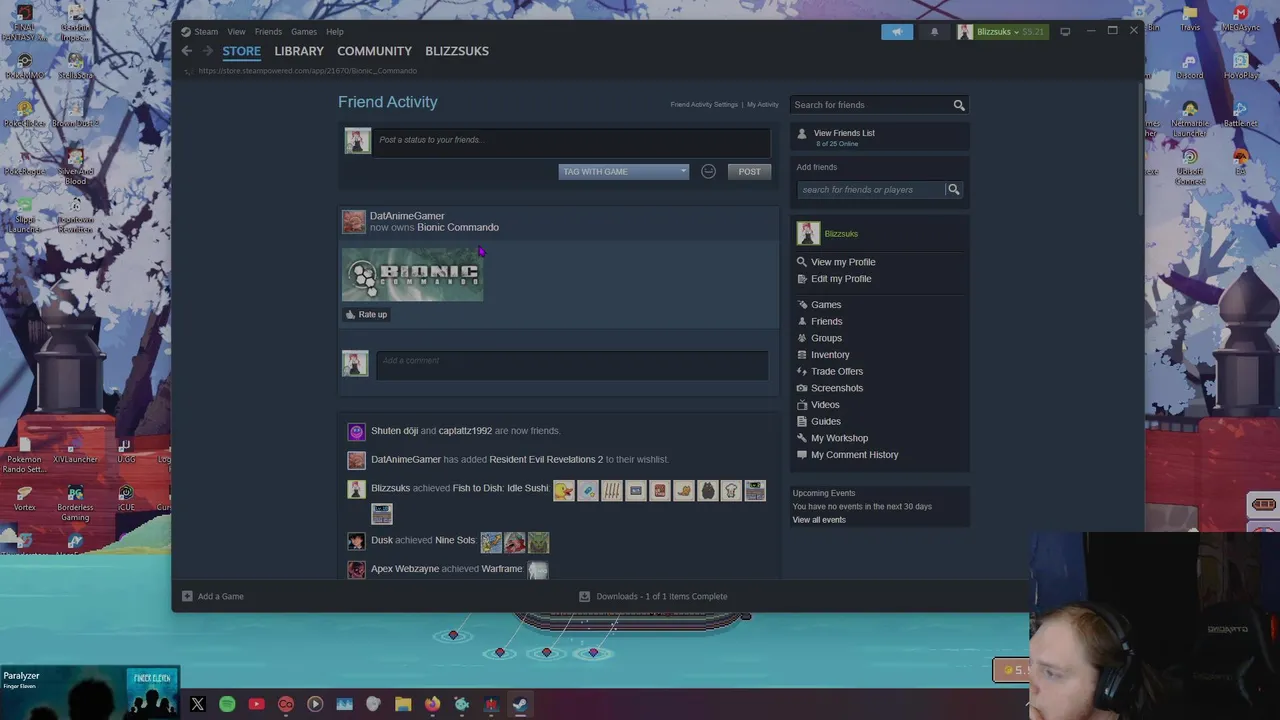Image resolution: width=1280 pixels, height=720 pixels.
Task: Switch to the STORE tab
Action: pyautogui.click(x=241, y=51)
